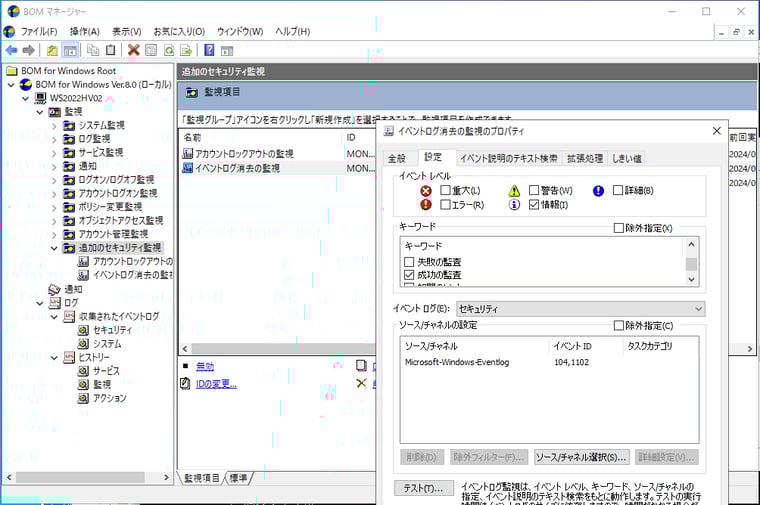
Task: Toggle the エラー(R) checkbox
Action: tap(445, 205)
